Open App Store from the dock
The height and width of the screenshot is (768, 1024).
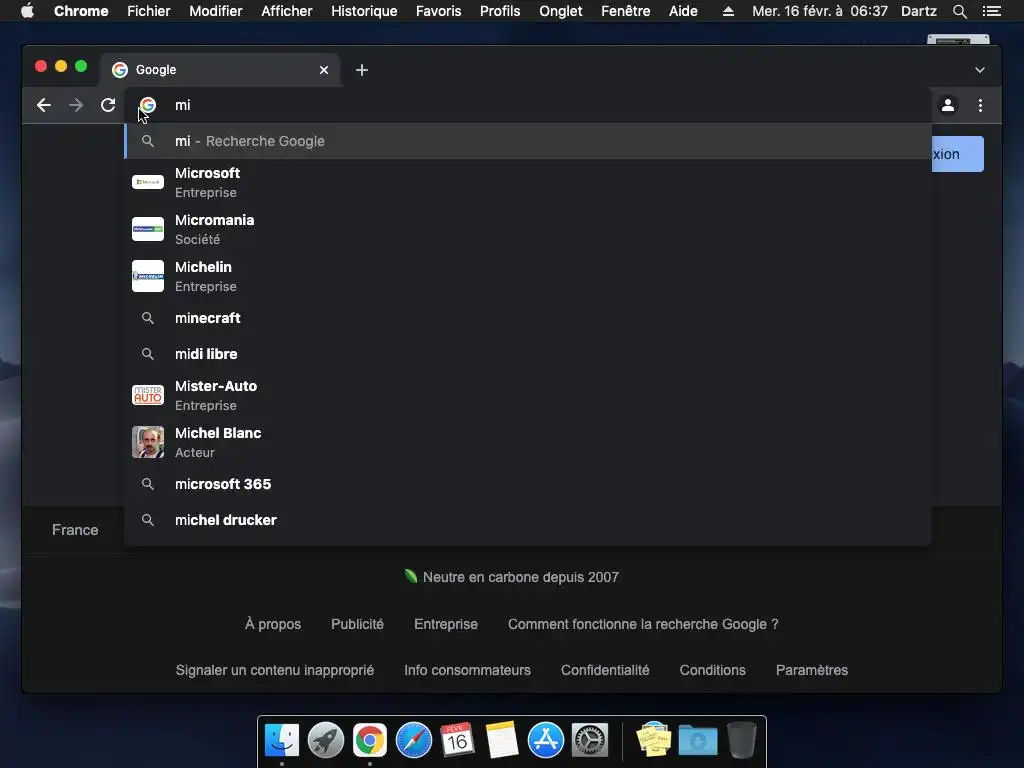pyautogui.click(x=545, y=740)
